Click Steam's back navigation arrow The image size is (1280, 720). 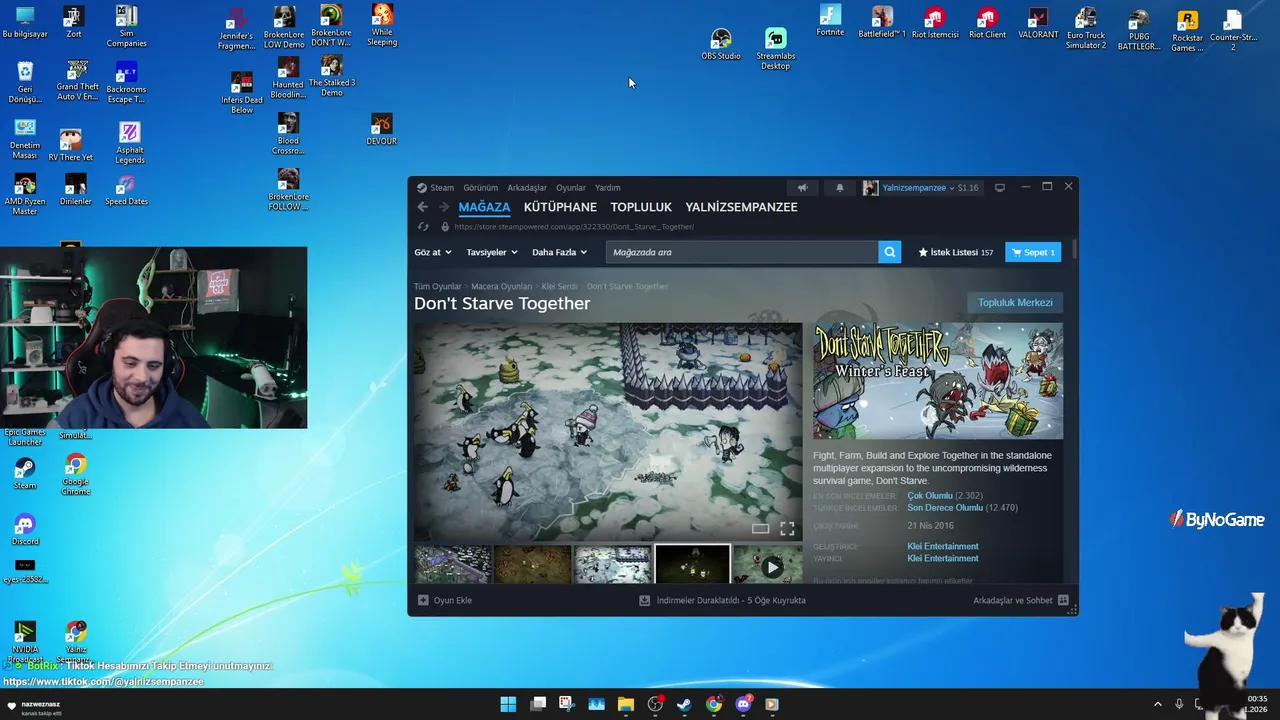(422, 207)
